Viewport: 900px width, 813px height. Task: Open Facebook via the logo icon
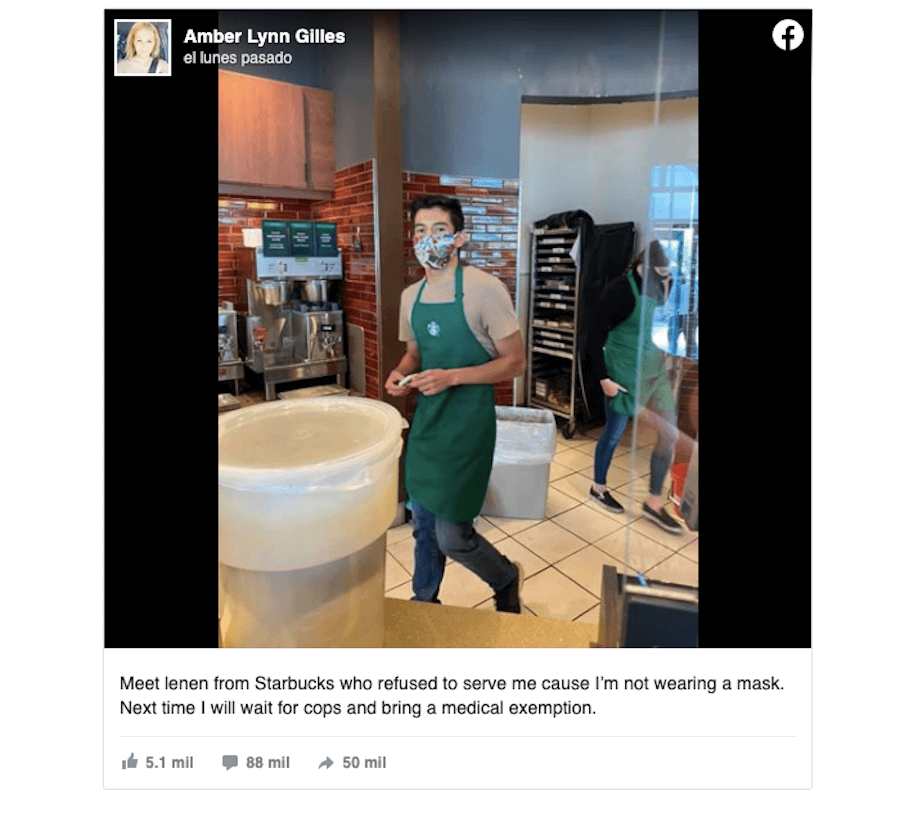point(788,36)
